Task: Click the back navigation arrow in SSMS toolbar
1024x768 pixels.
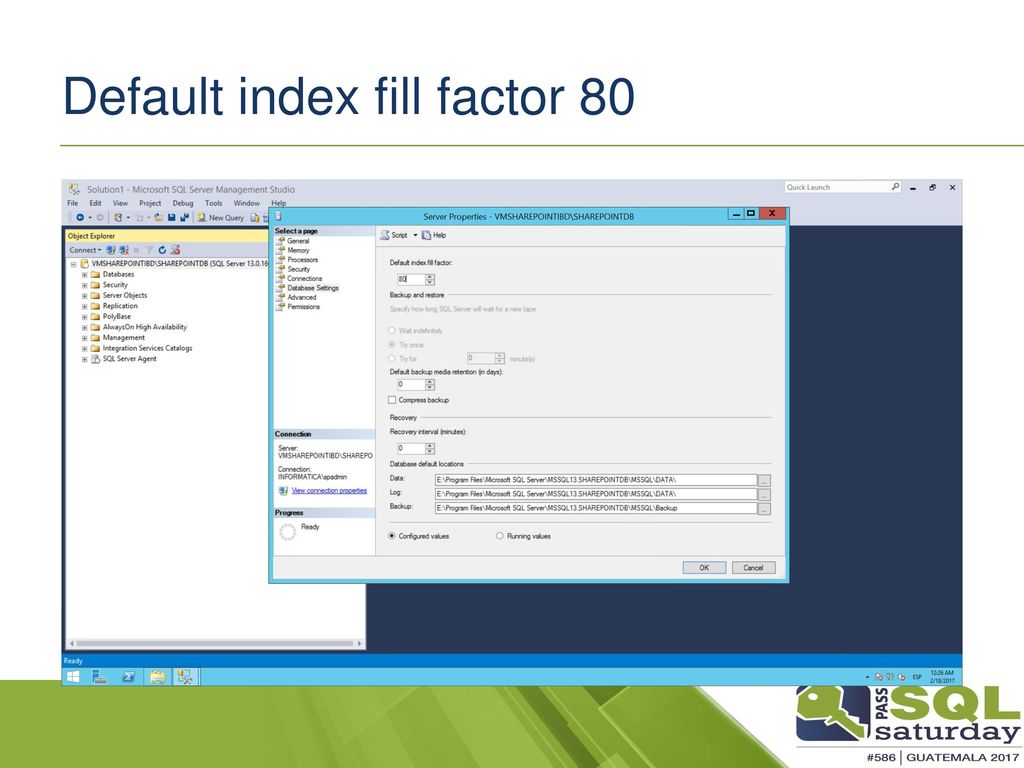Action: (80, 217)
